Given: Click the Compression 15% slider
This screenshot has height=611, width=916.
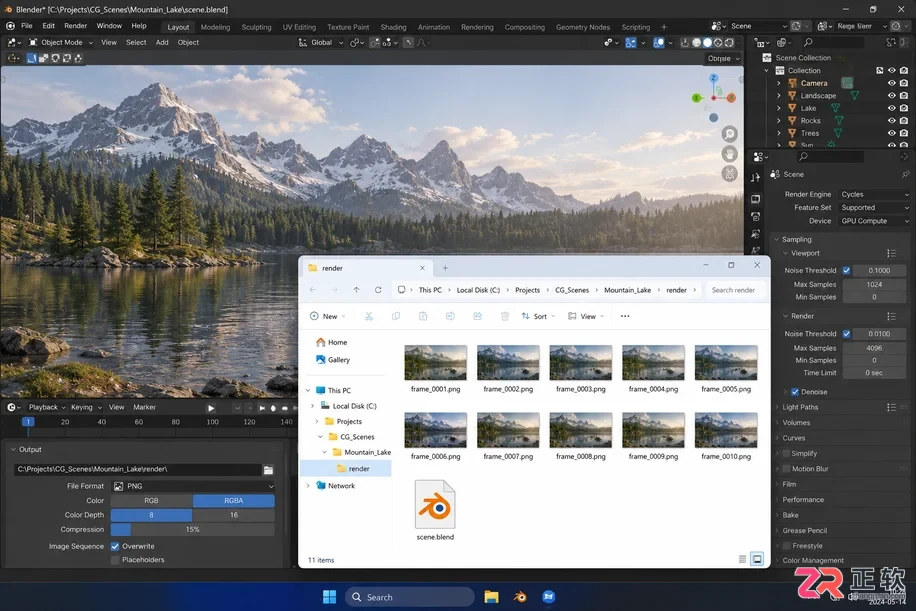Looking at the screenshot, I should click(x=193, y=530).
